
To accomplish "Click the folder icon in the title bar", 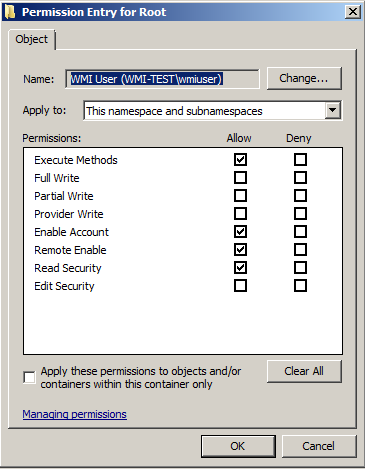I will (x=10, y=12).
